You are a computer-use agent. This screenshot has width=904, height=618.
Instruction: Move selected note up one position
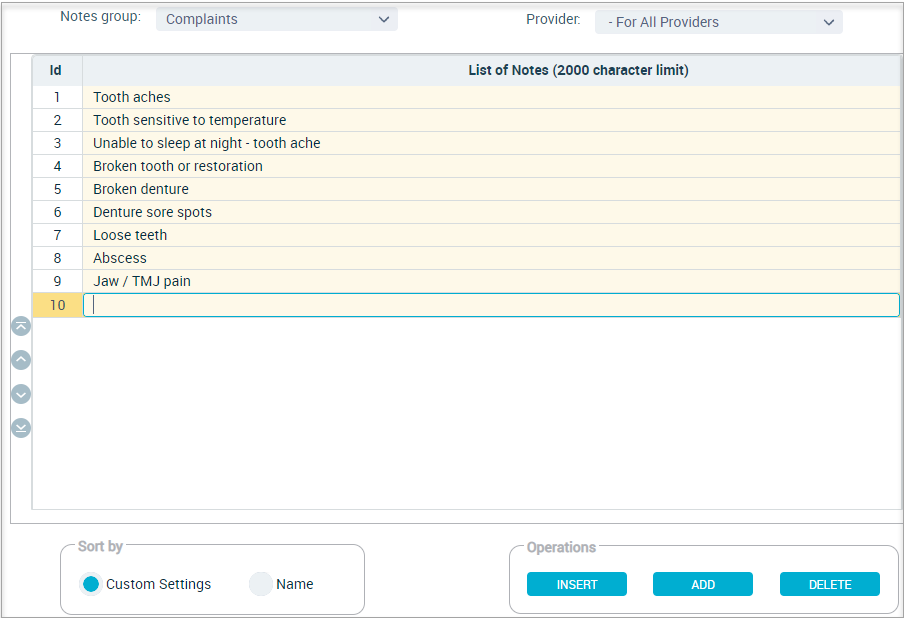pos(21,360)
